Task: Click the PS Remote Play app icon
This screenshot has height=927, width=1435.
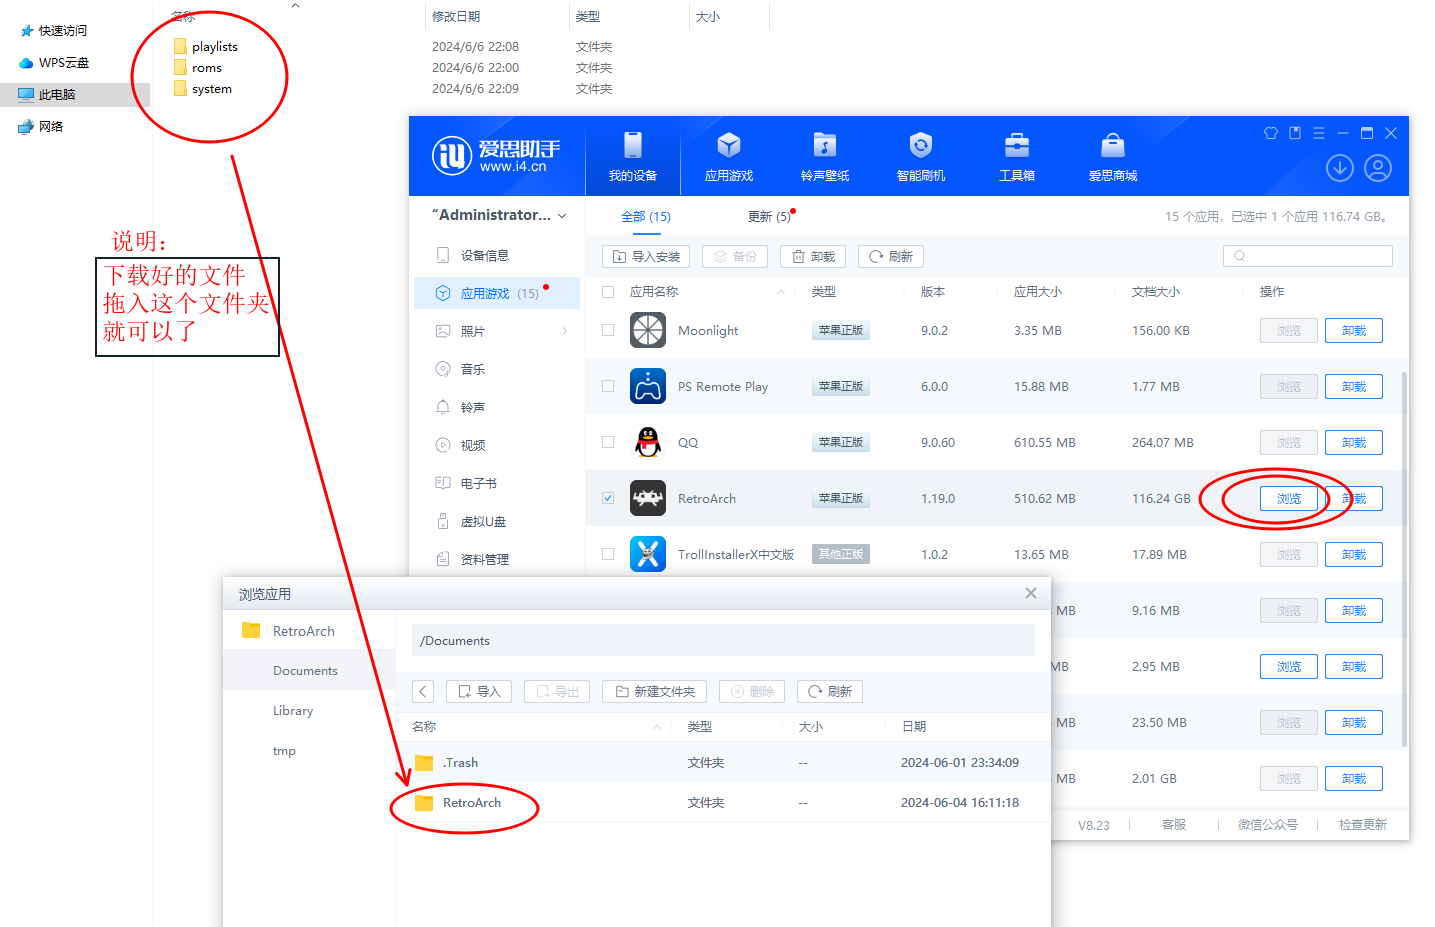Action: [648, 386]
